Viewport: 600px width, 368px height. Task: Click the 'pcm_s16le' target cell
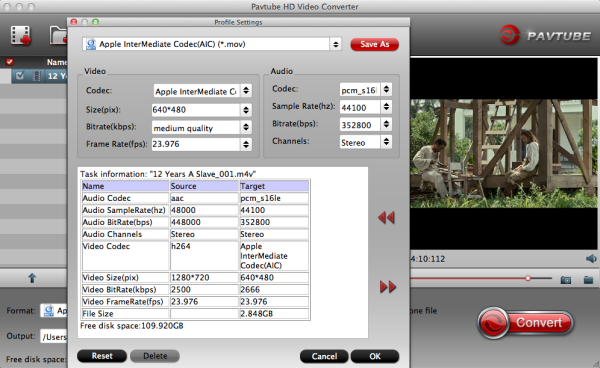tap(274, 198)
